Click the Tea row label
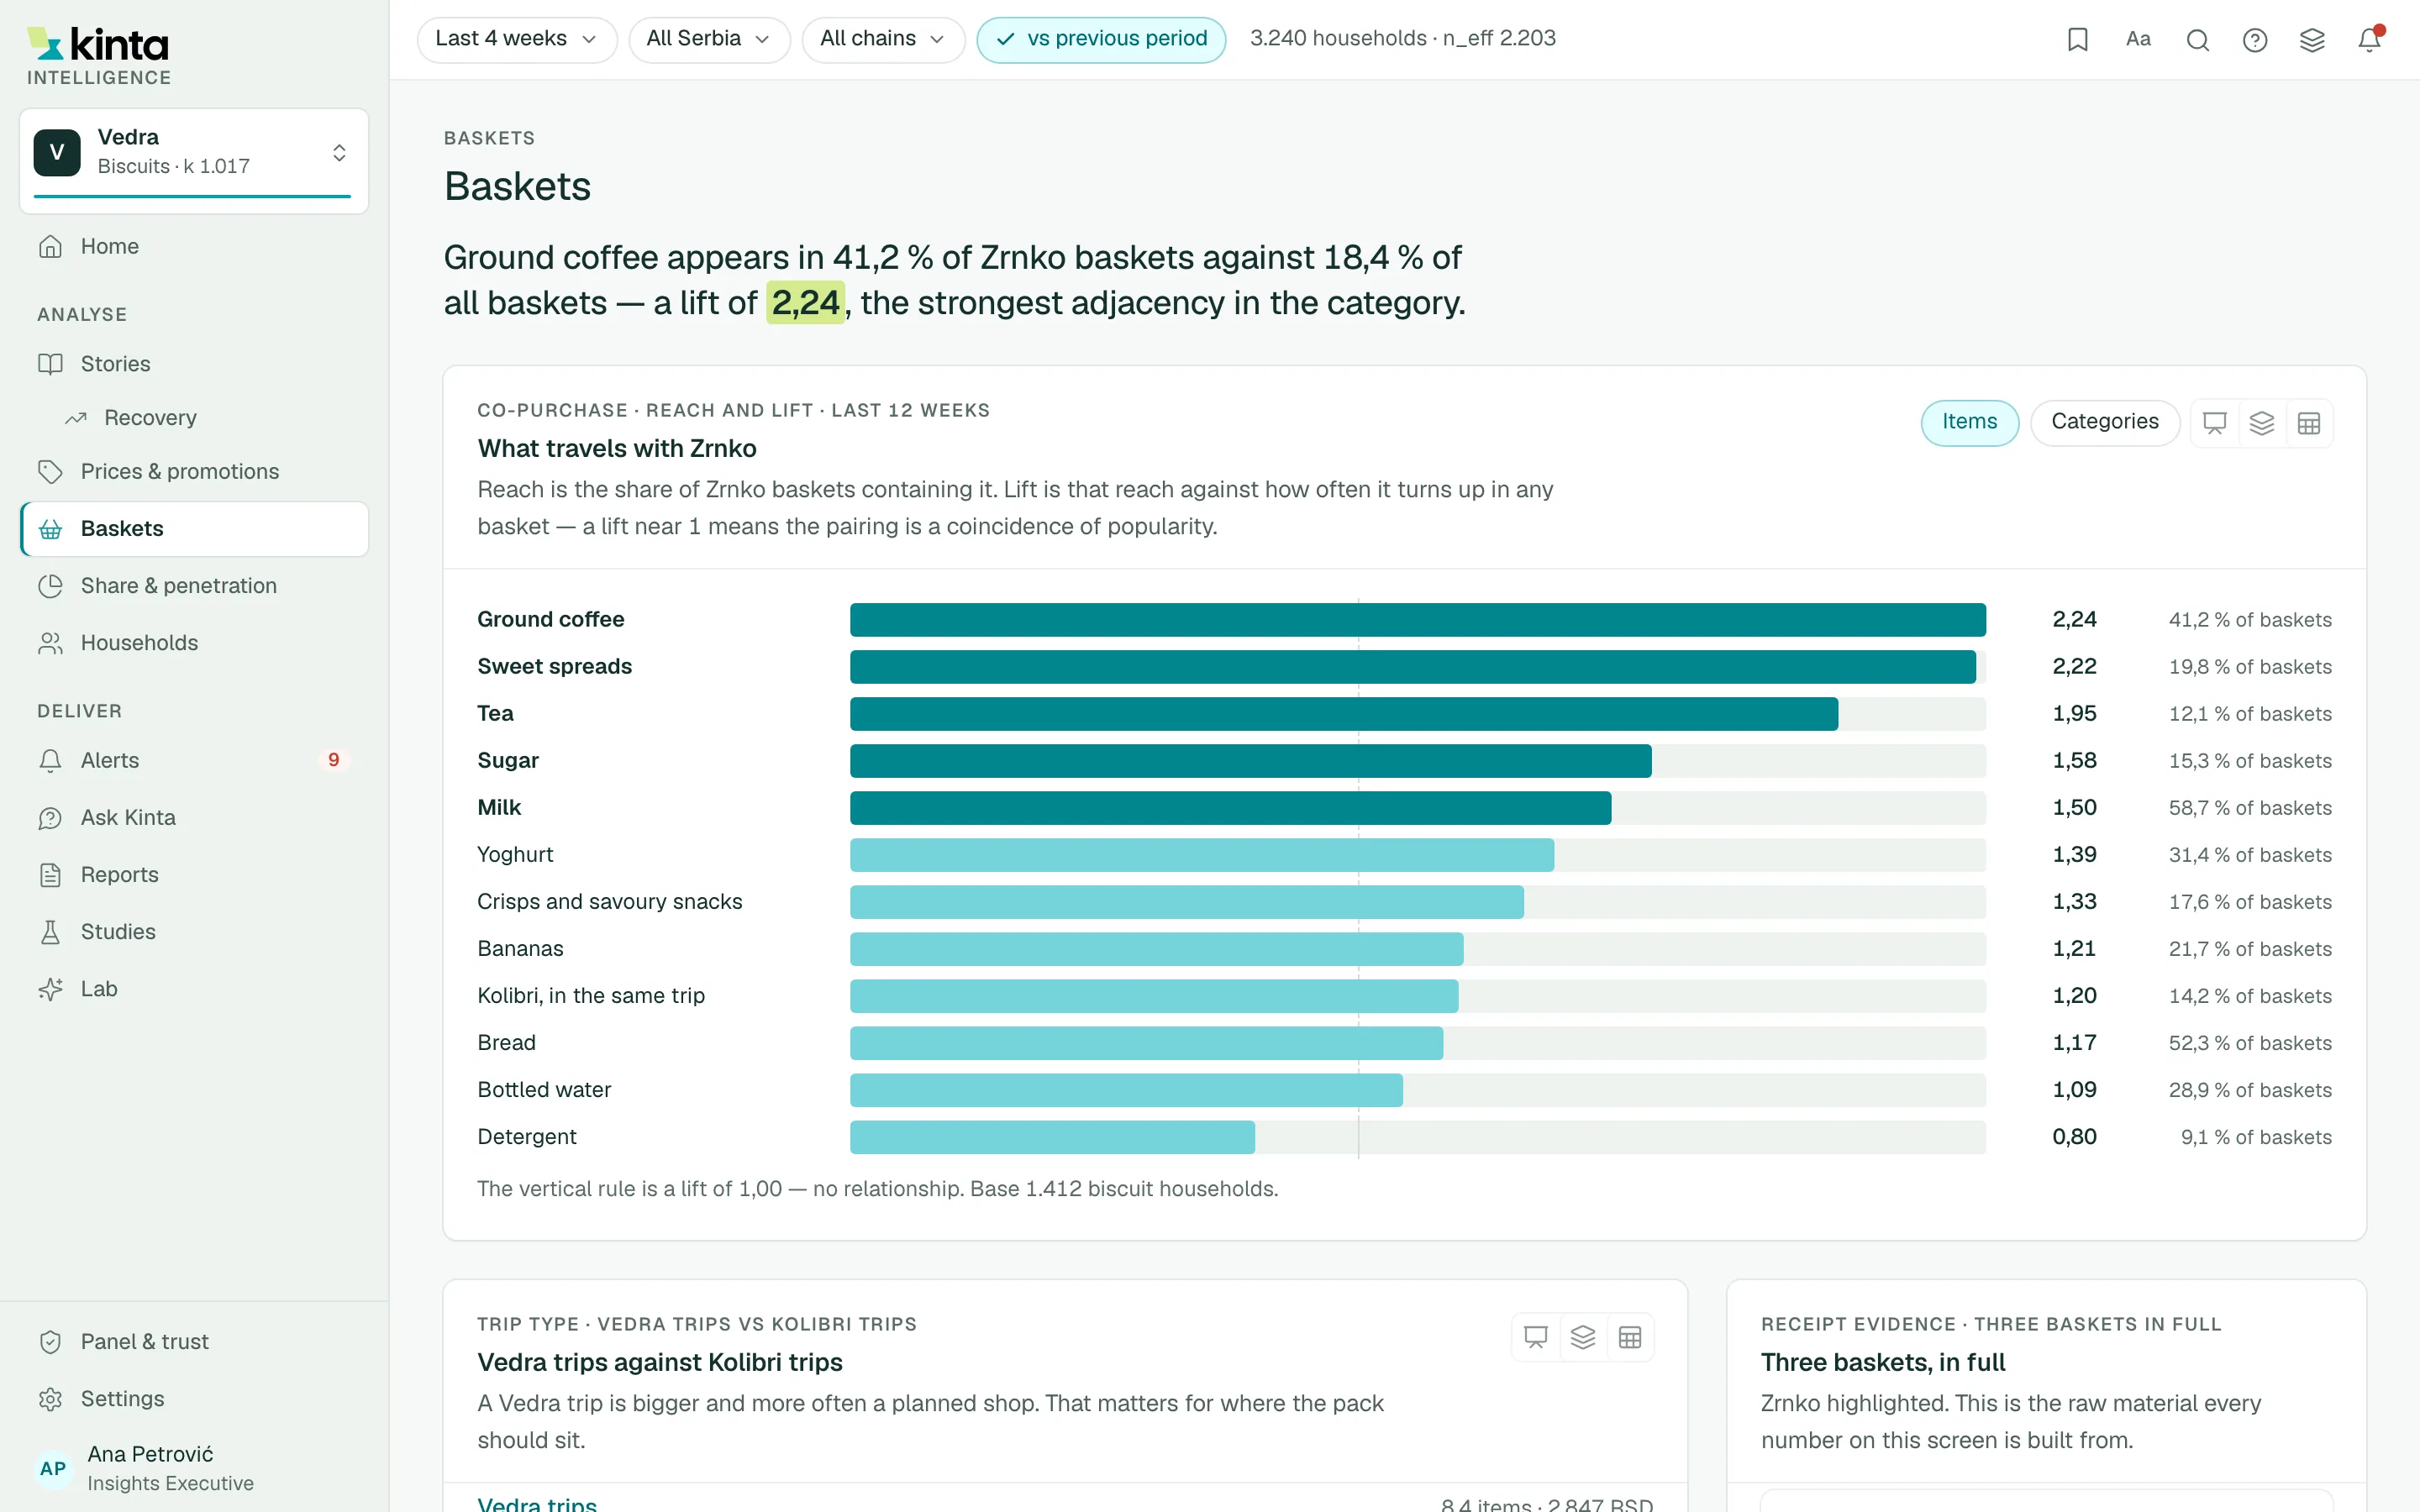Image resolution: width=2420 pixels, height=1512 pixels. [x=495, y=714]
